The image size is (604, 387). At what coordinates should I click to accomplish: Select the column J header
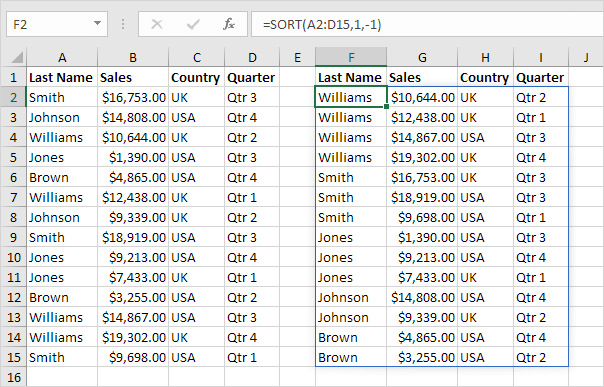pos(586,57)
